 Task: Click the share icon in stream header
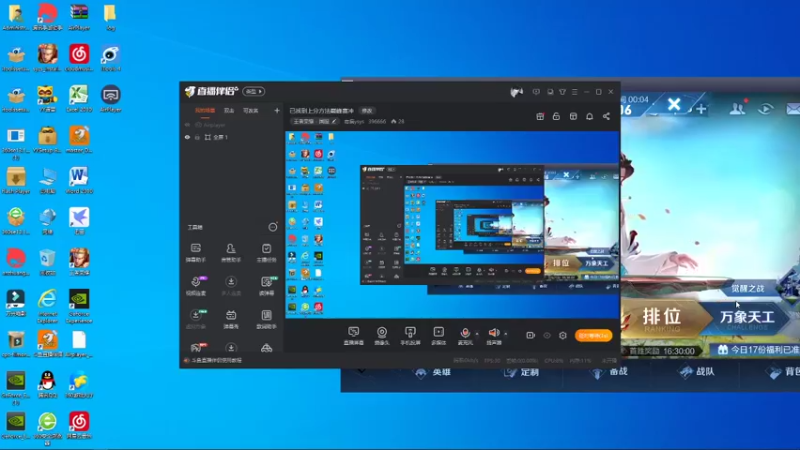[606, 116]
